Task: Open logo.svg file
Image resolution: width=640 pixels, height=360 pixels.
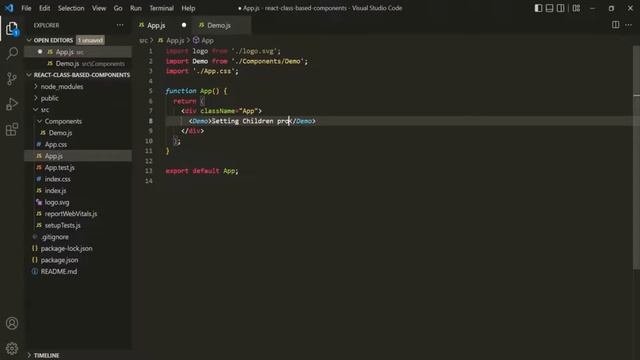Action: click(57, 202)
